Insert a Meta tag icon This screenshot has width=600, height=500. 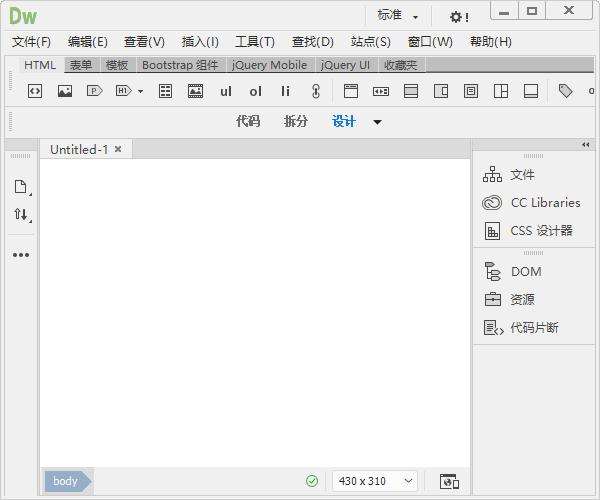coord(565,91)
